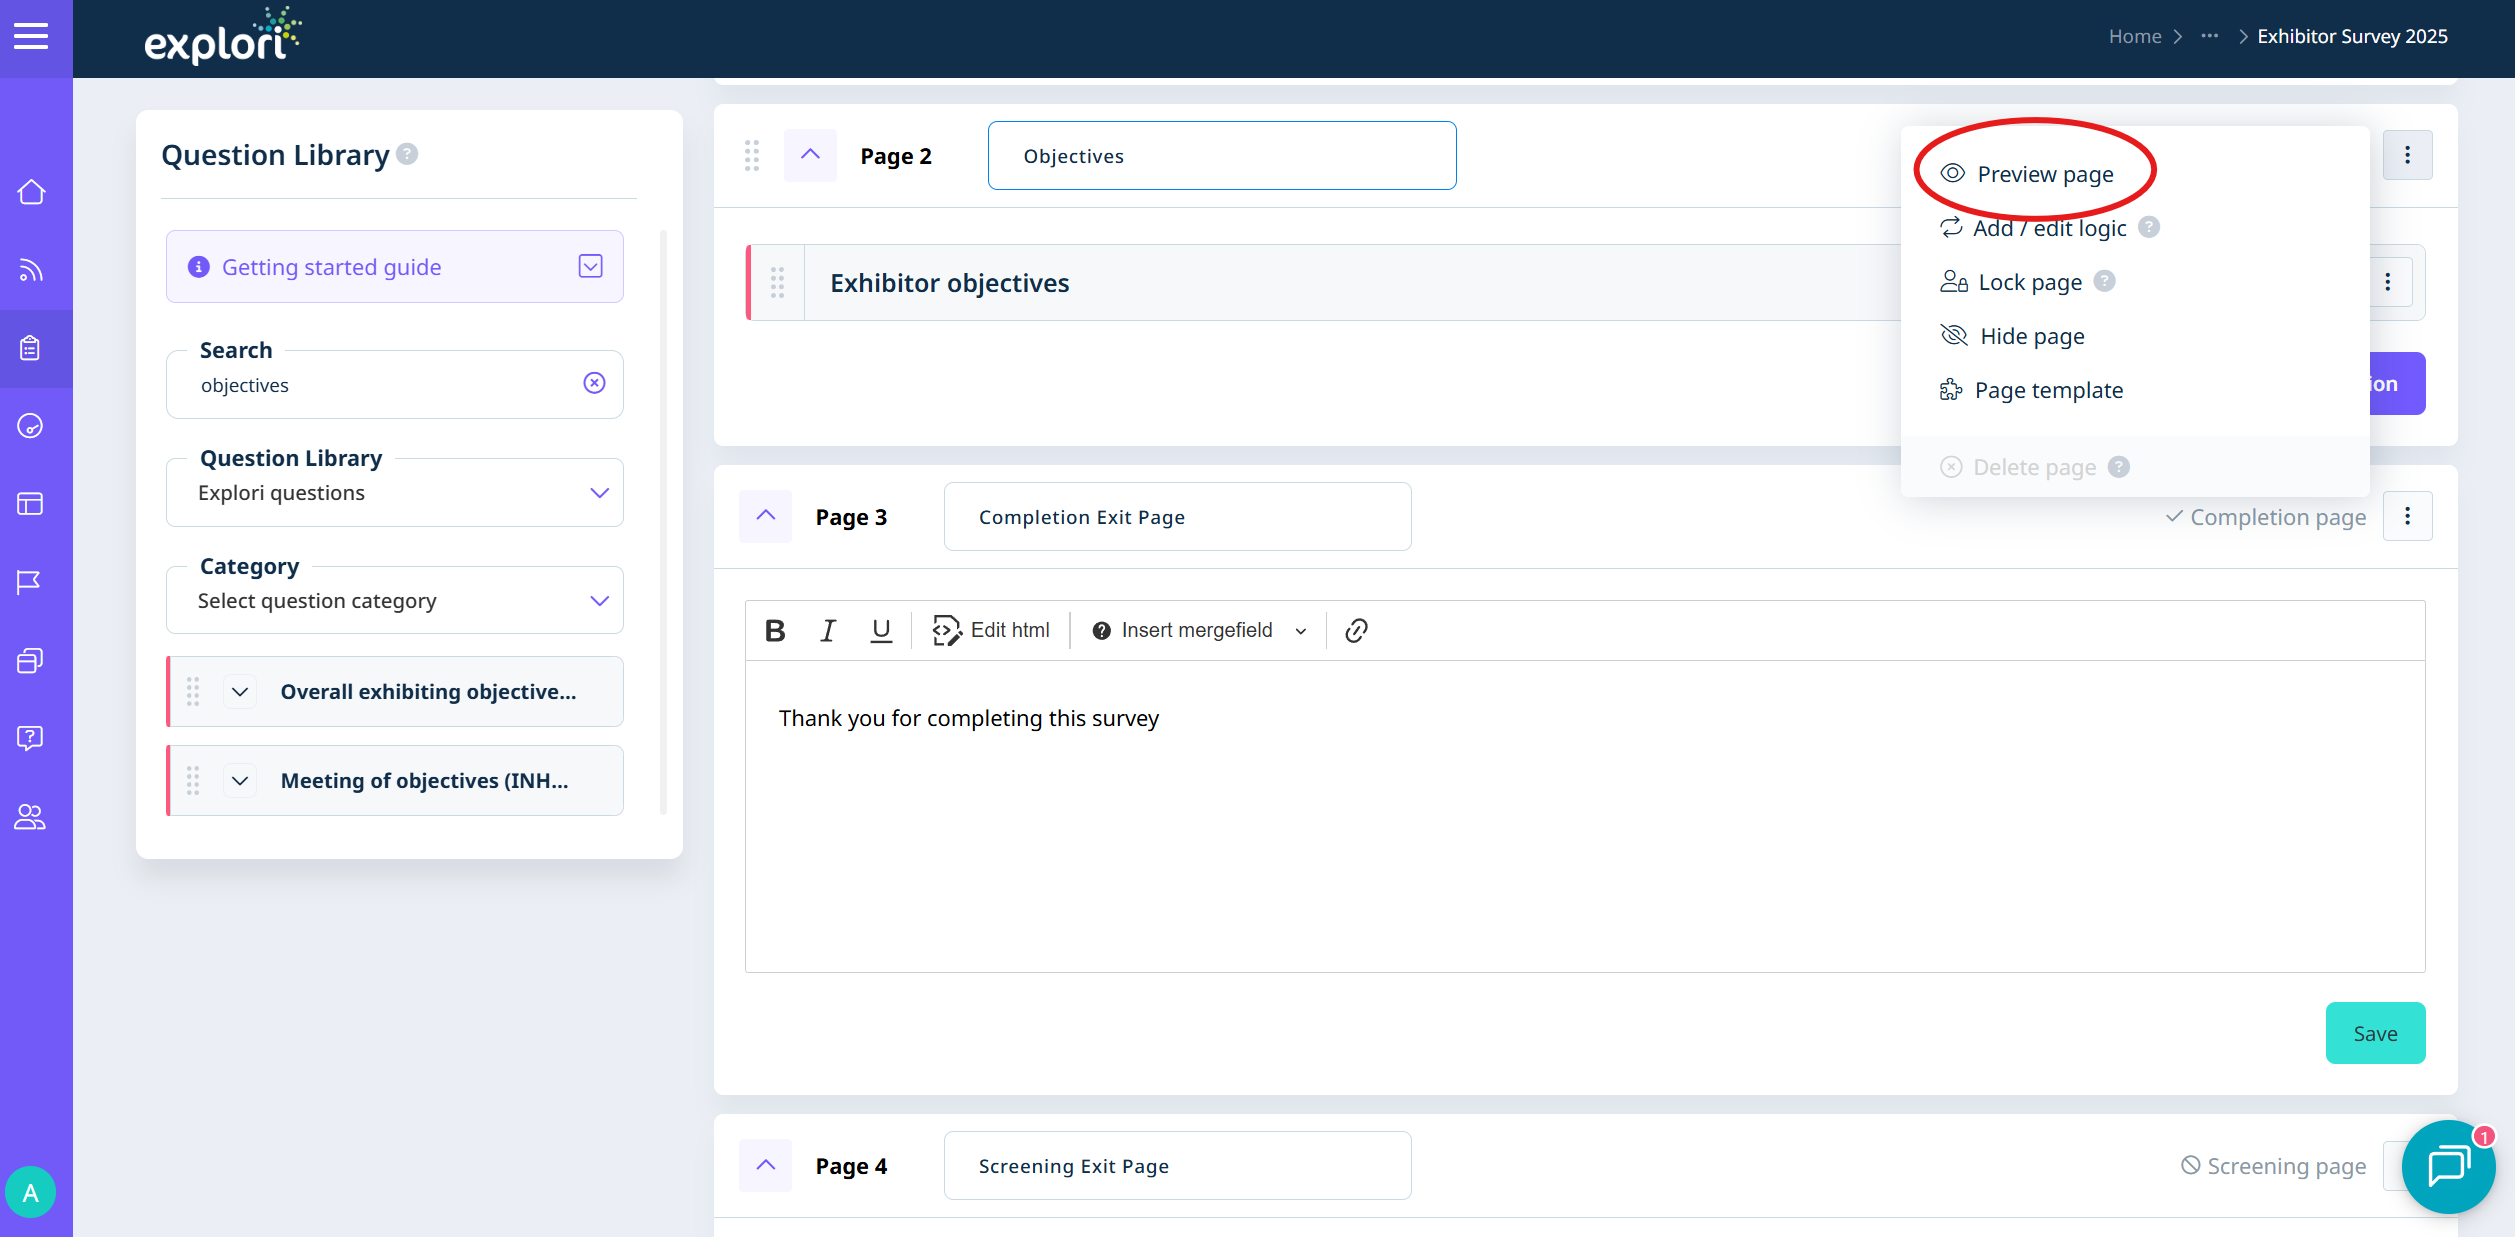The width and height of the screenshot is (2515, 1237).
Task: Select Preview page menu item
Action: (x=2044, y=174)
